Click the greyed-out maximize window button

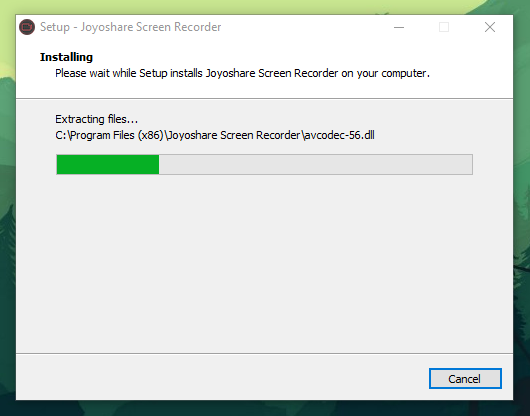coord(444,27)
